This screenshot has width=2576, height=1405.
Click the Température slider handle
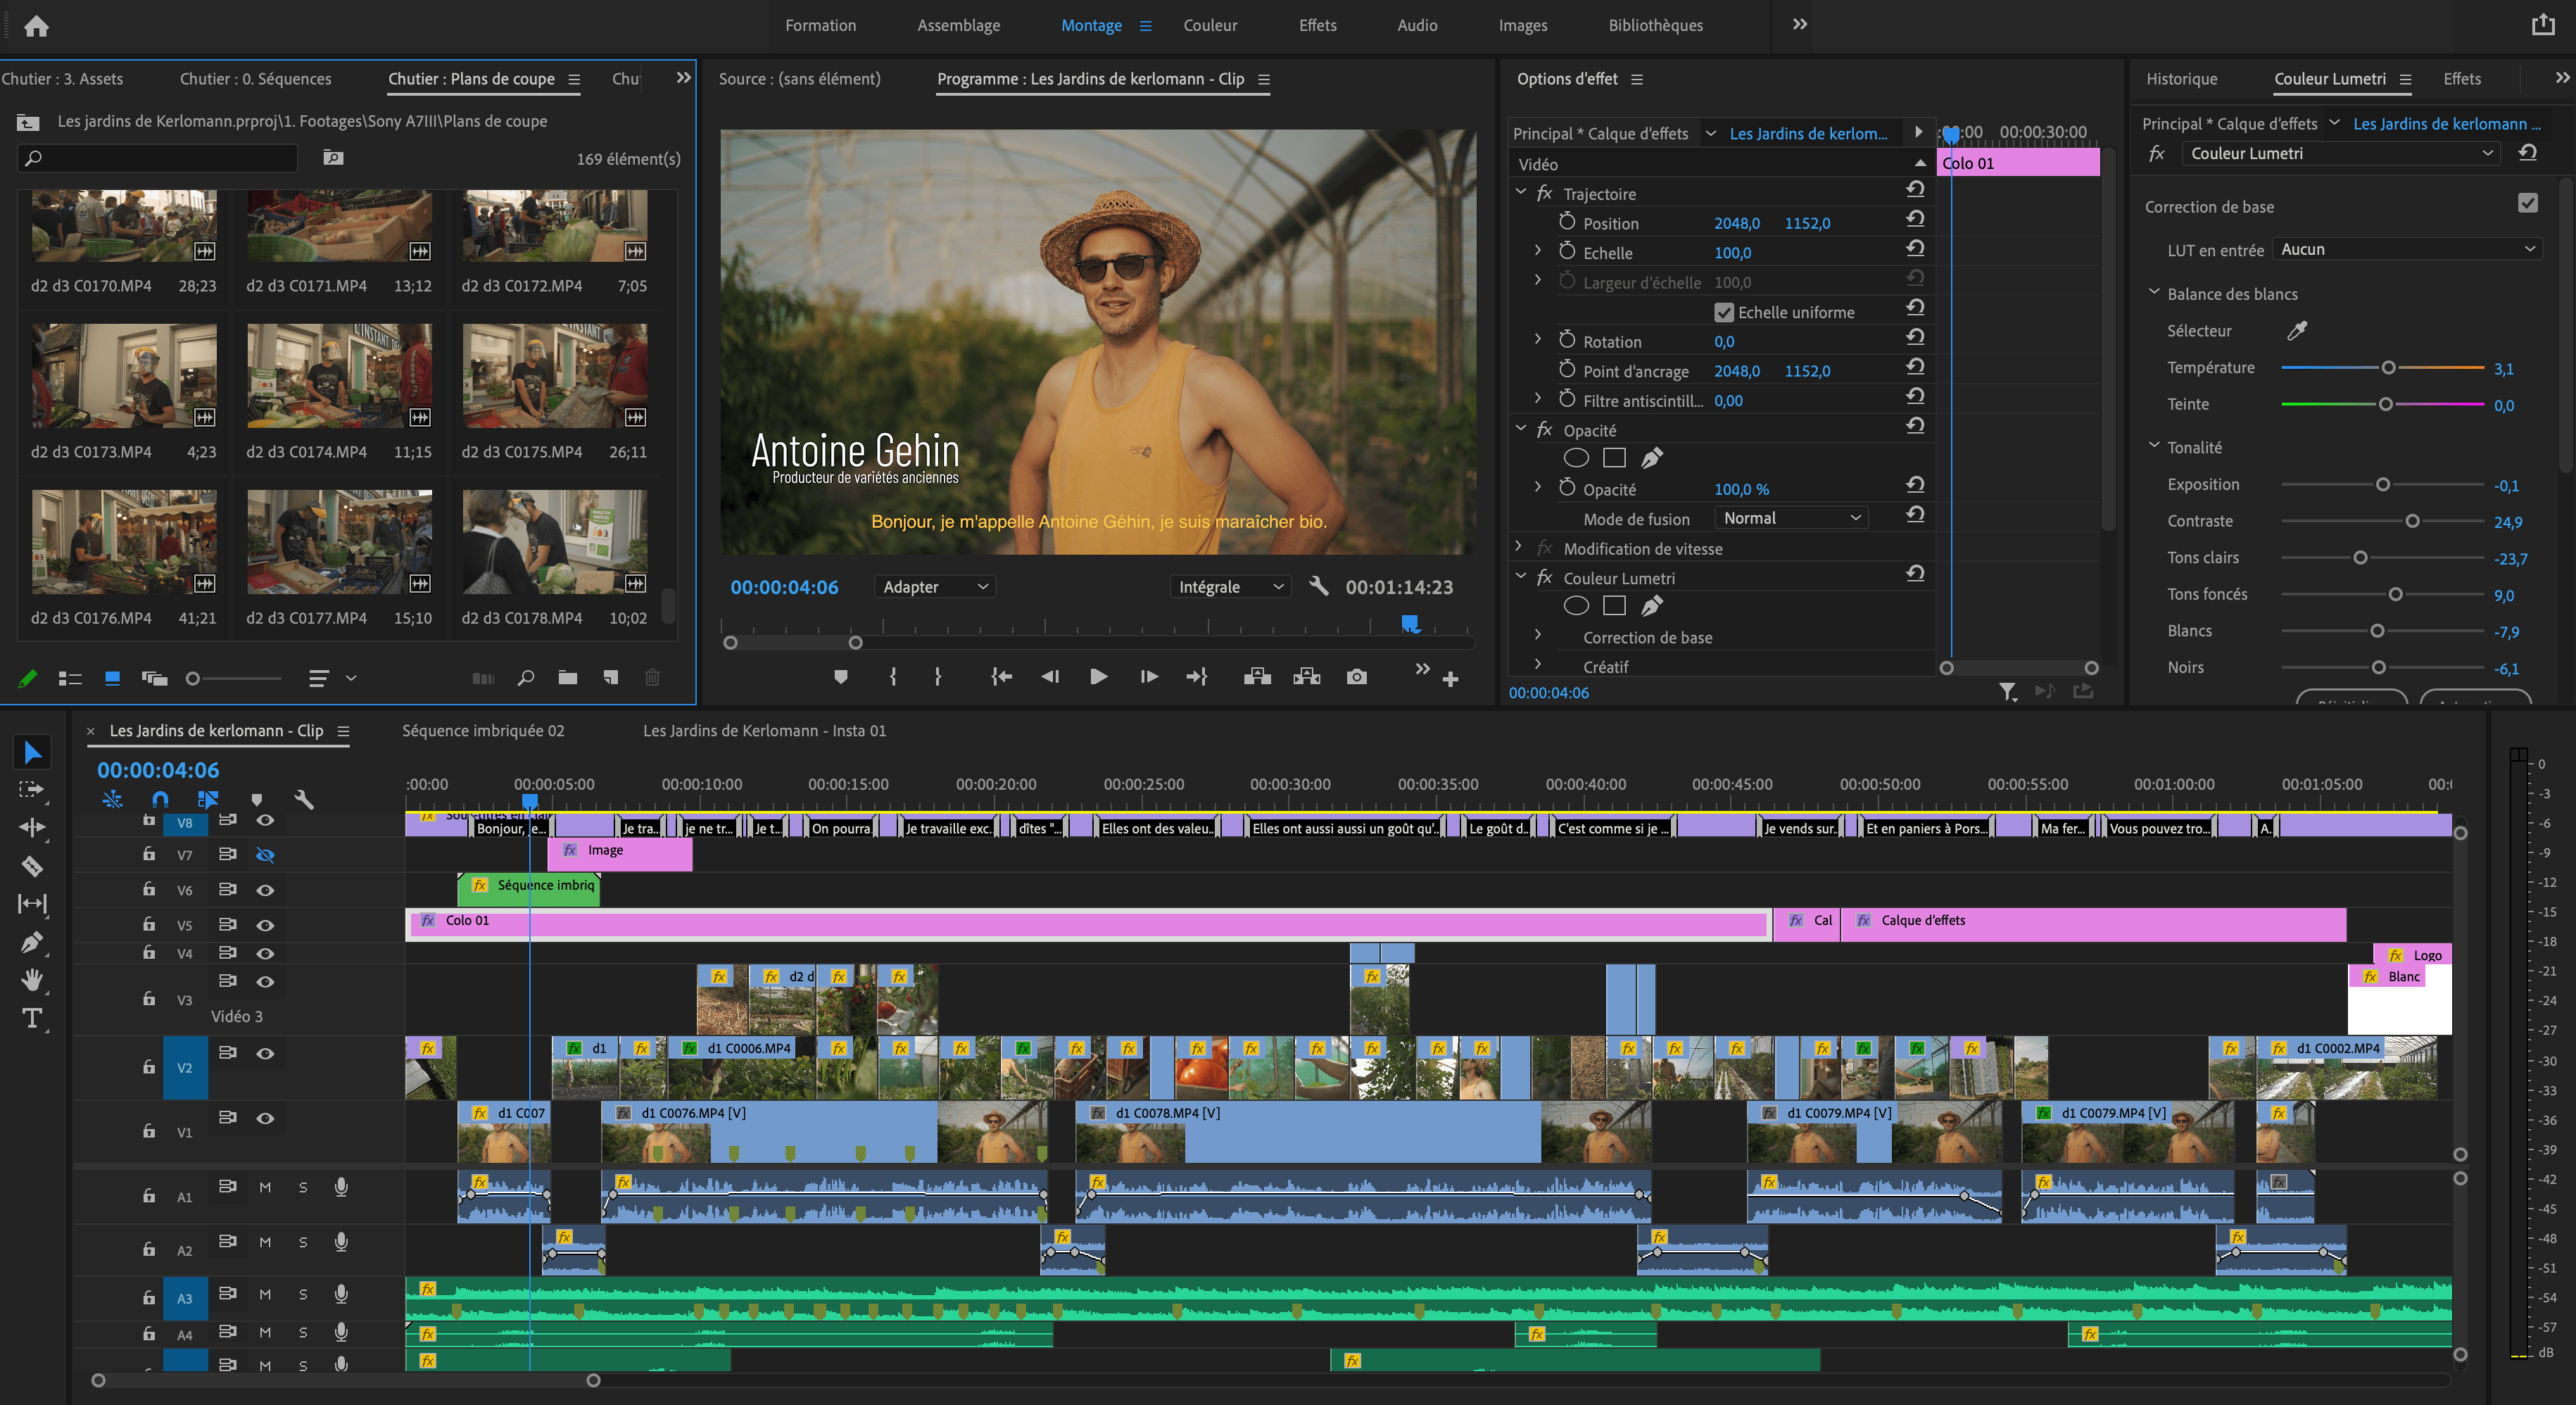pos(2388,368)
